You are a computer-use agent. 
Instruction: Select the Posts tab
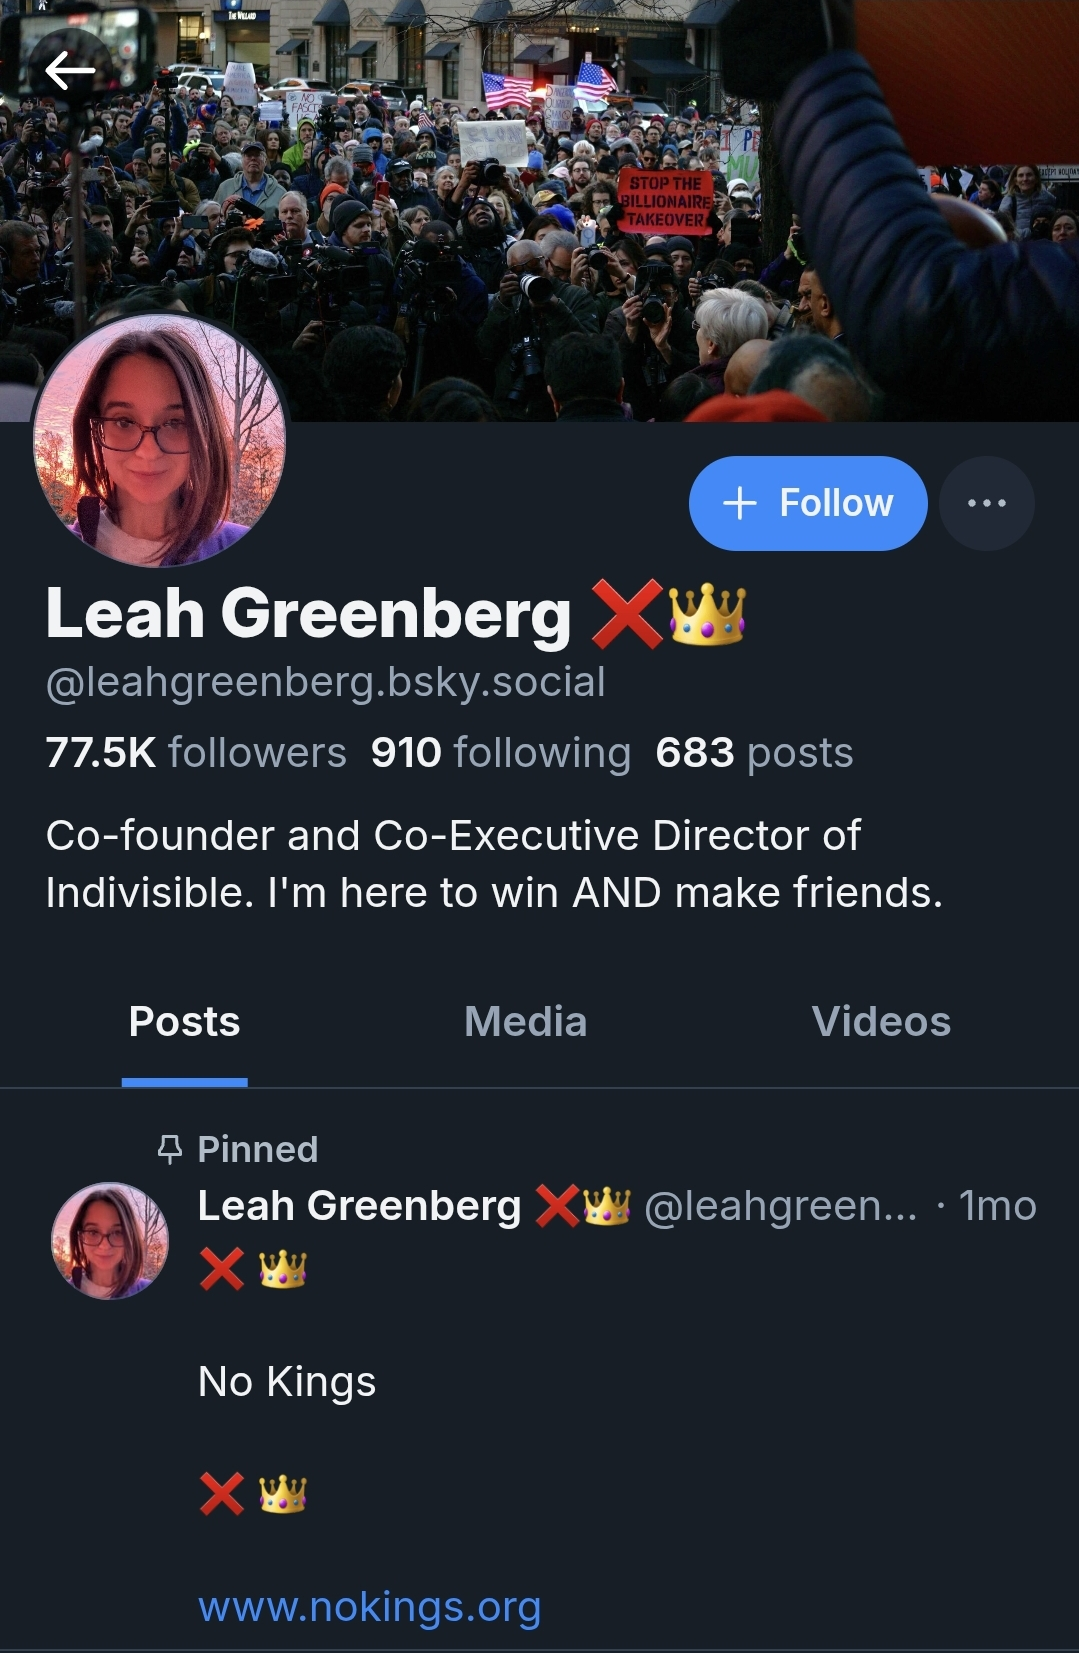coord(184,1022)
